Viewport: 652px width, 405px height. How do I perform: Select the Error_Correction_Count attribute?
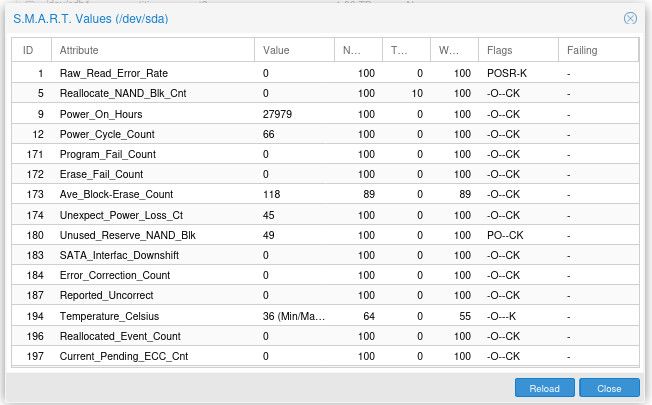[115, 275]
